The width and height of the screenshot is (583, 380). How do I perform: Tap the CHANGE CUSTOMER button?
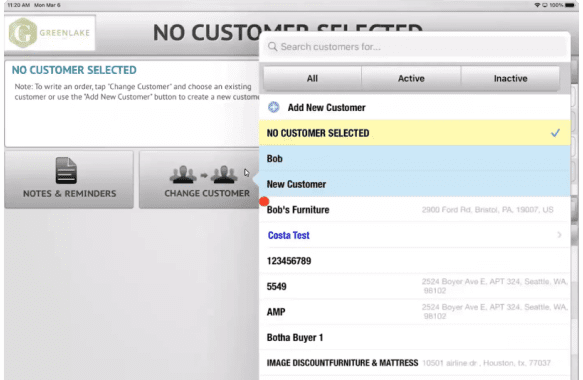pos(199,180)
